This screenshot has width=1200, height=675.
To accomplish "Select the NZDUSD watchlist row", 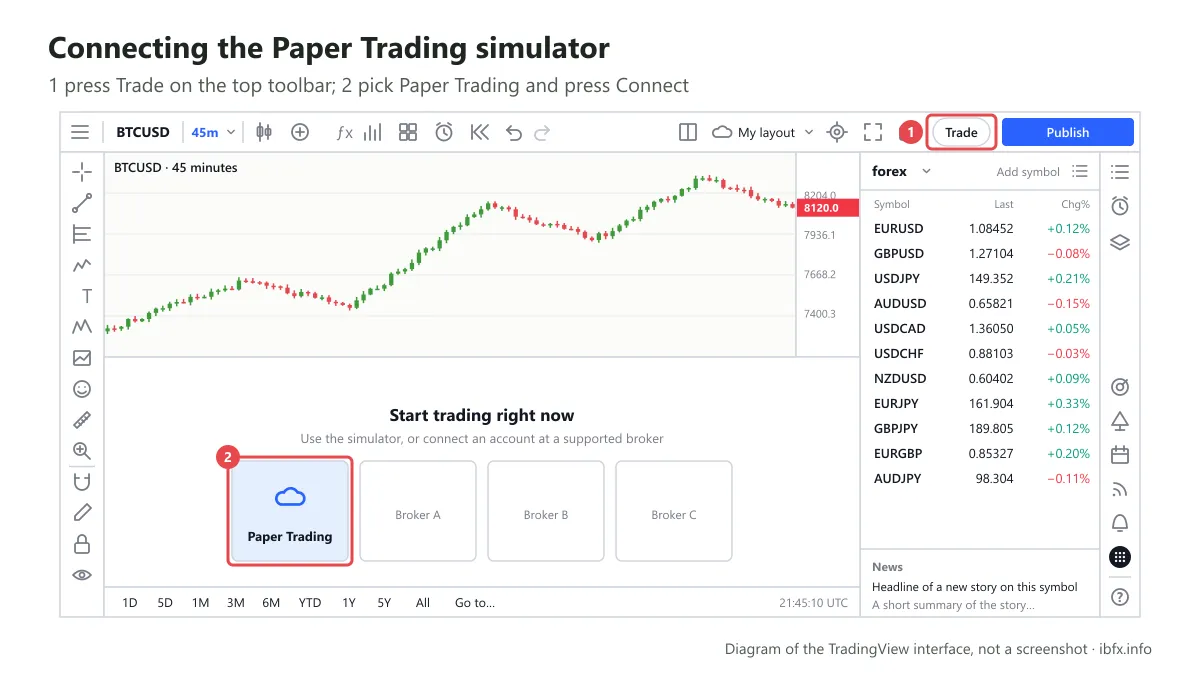I will [980, 379].
